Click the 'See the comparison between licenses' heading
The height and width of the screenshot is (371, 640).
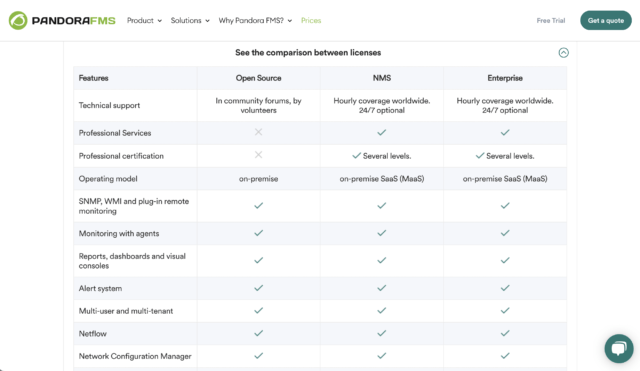pyautogui.click(x=308, y=53)
